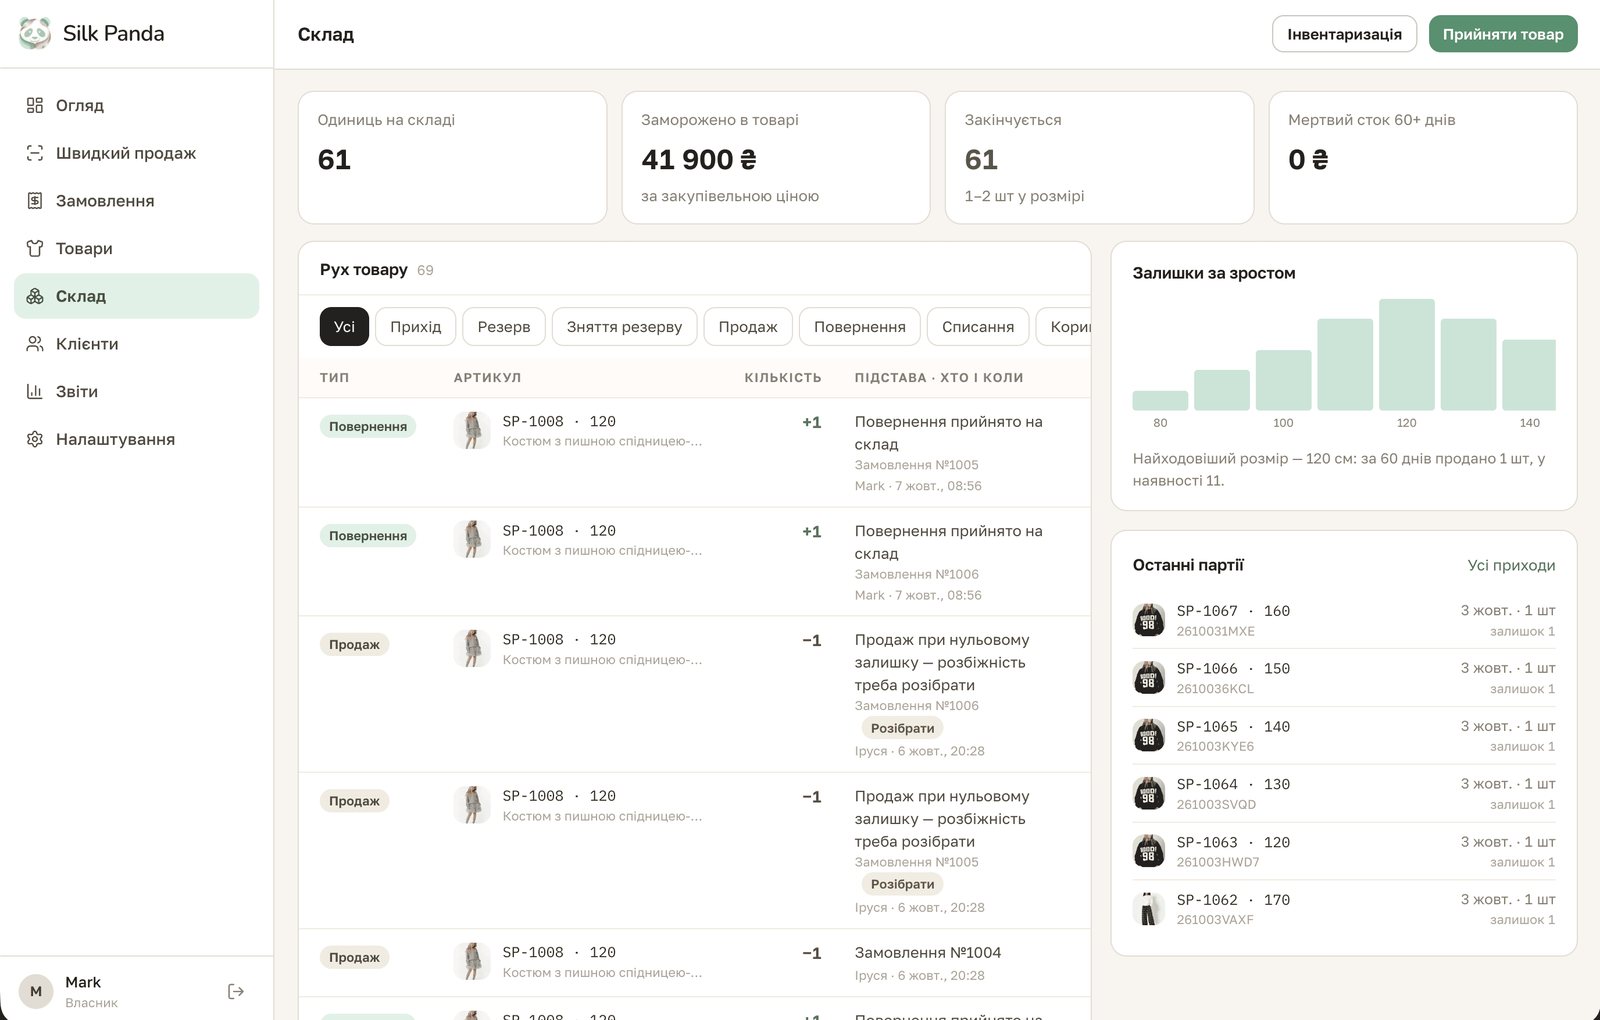Click the АРТИКУЛ column header

[x=487, y=378]
